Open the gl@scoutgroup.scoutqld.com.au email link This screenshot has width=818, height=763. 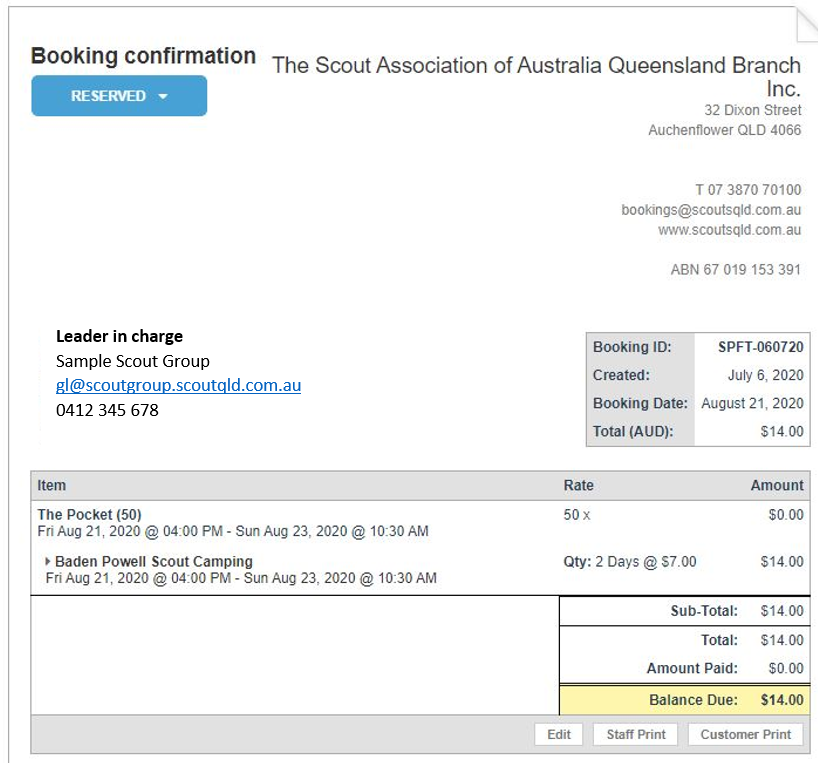tap(178, 385)
